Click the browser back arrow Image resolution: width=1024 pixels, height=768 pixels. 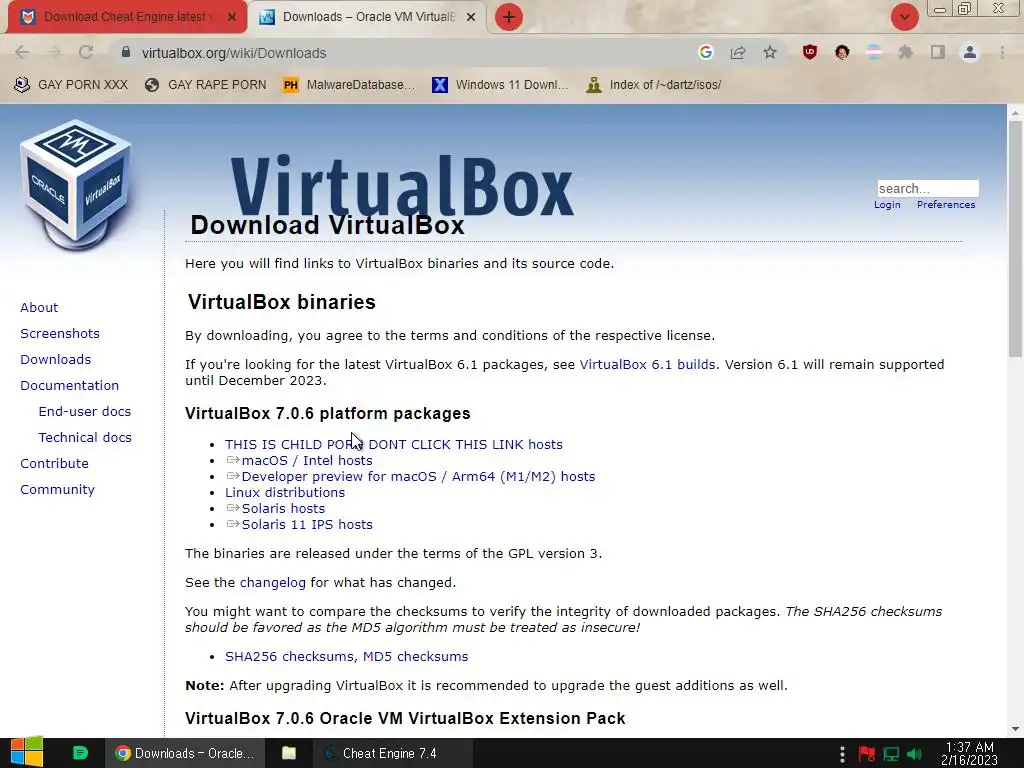22,52
